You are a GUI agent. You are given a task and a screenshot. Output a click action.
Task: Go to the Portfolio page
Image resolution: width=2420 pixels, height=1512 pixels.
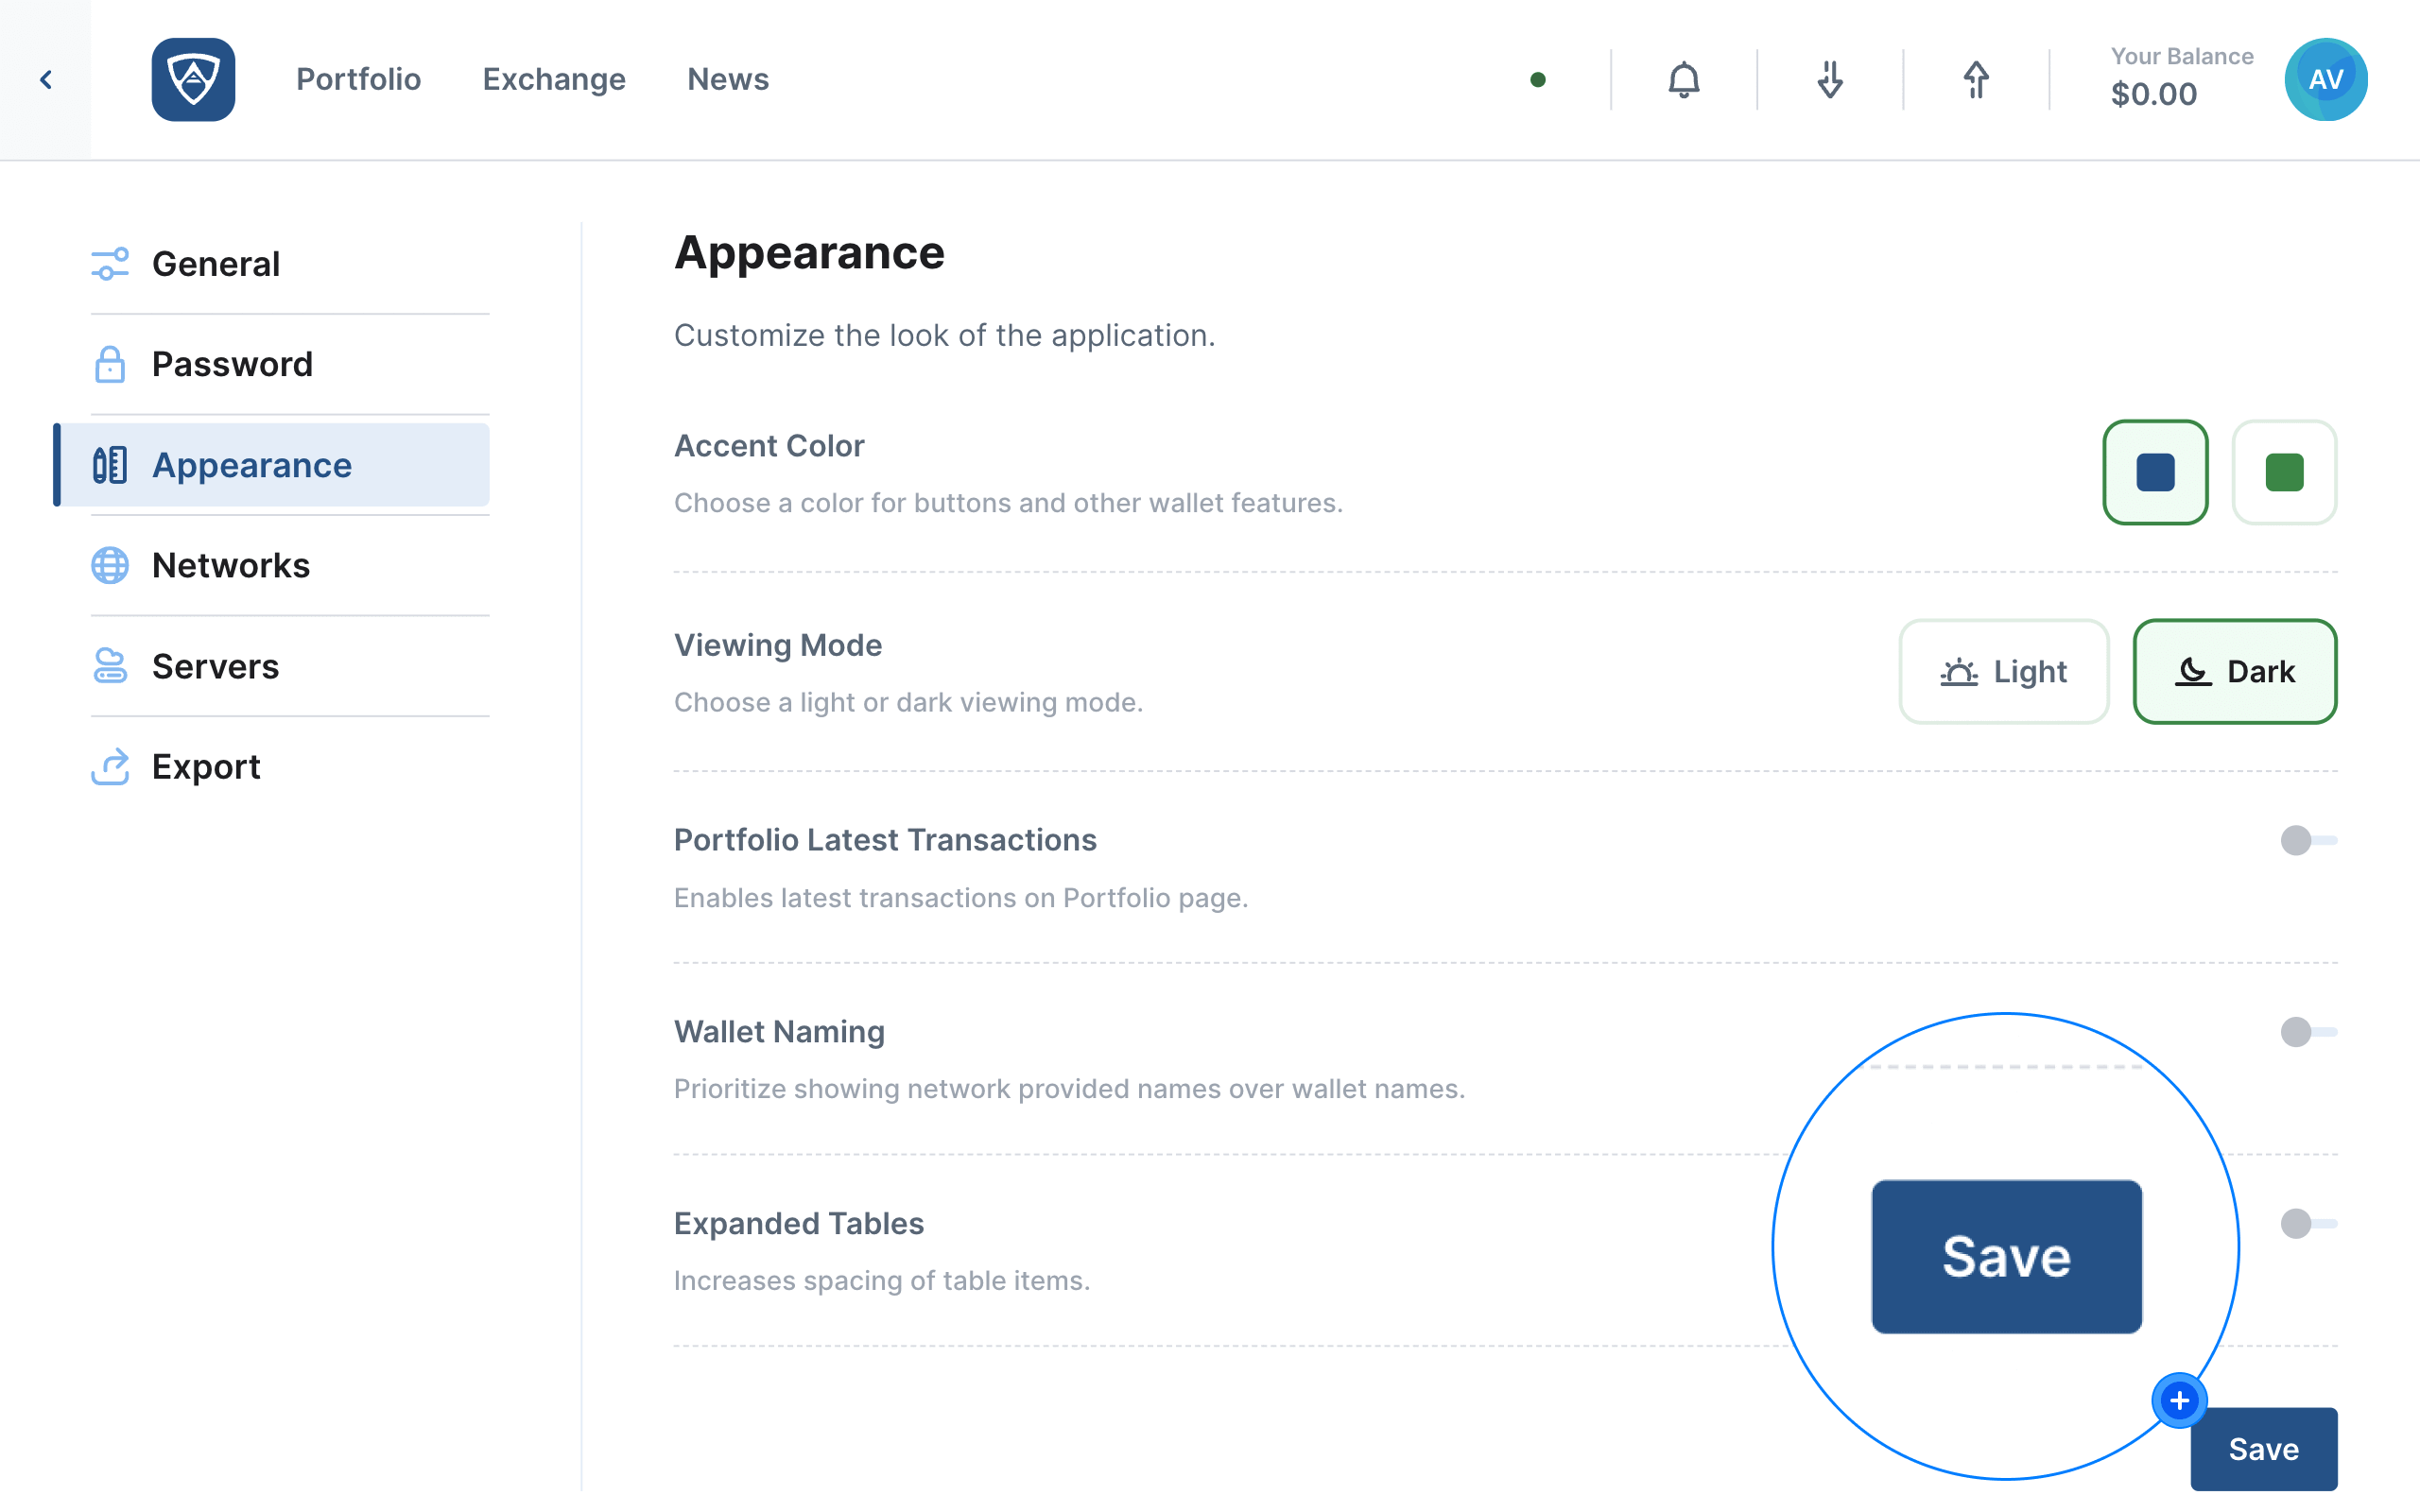click(358, 79)
